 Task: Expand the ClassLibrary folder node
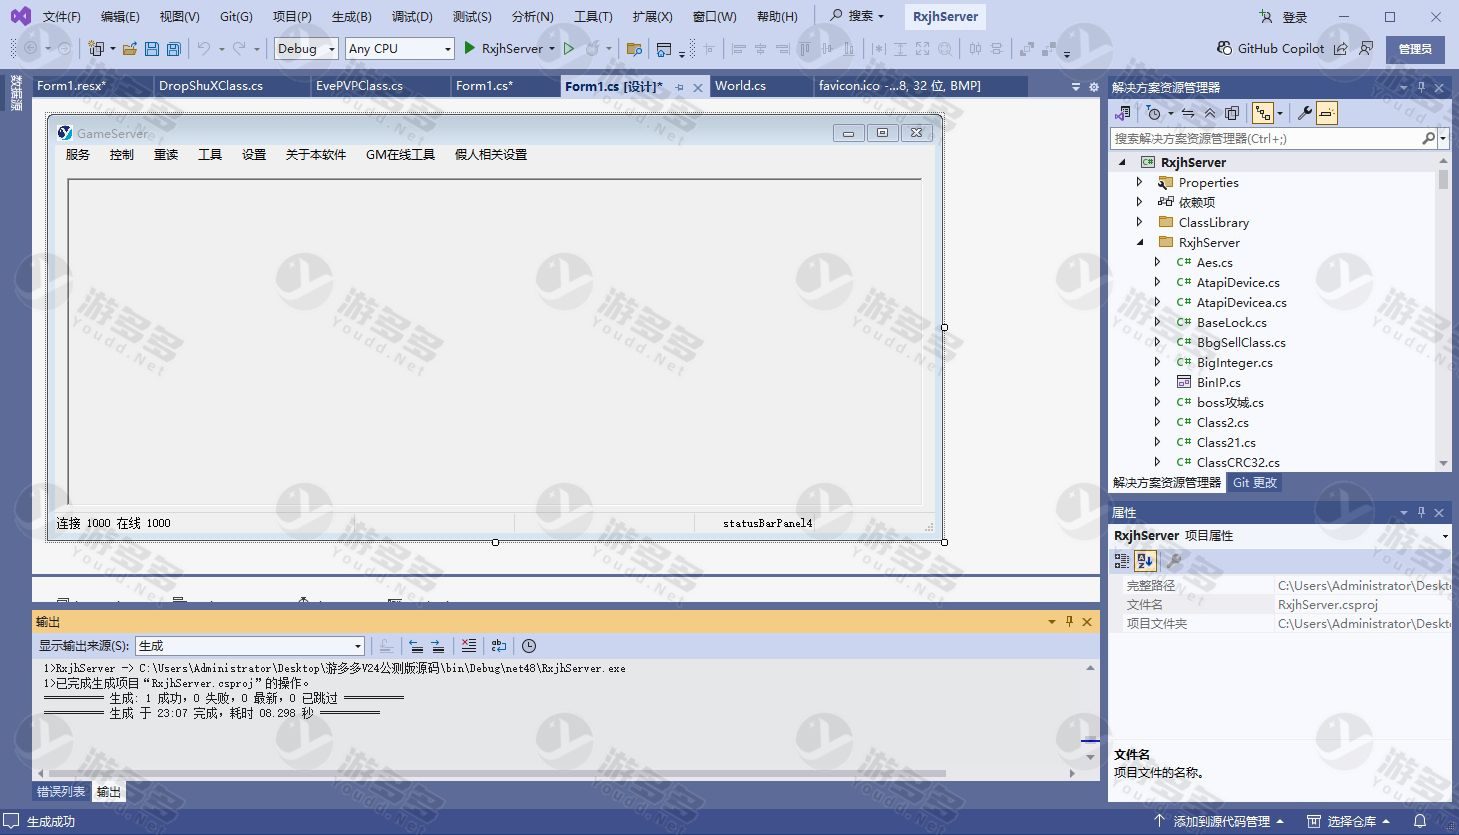pyautogui.click(x=1139, y=222)
